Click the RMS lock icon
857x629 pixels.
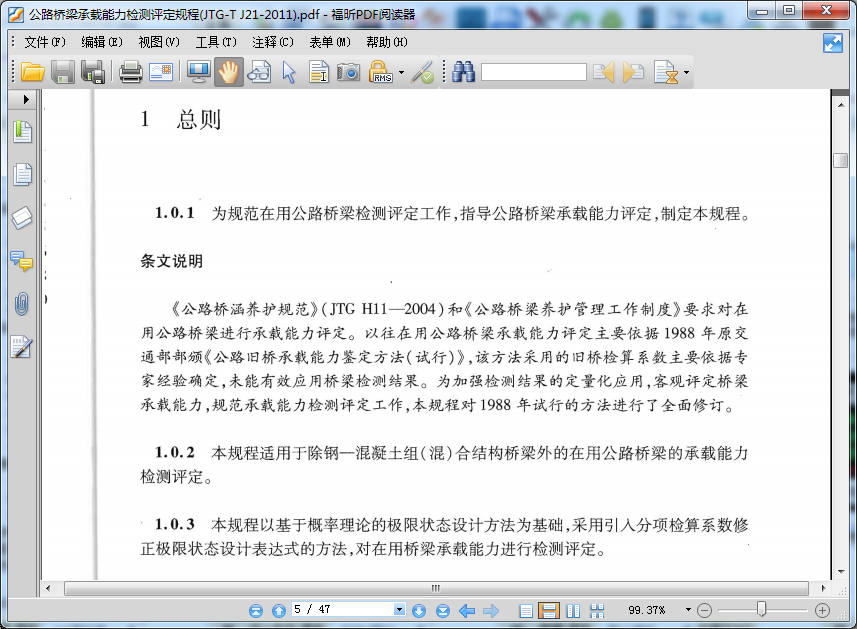pos(380,72)
